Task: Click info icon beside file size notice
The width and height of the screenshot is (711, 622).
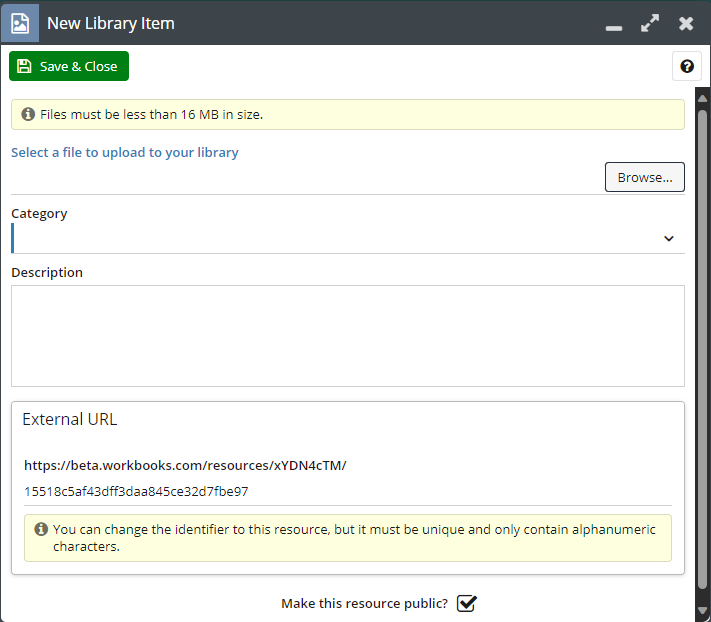Action: click(28, 115)
